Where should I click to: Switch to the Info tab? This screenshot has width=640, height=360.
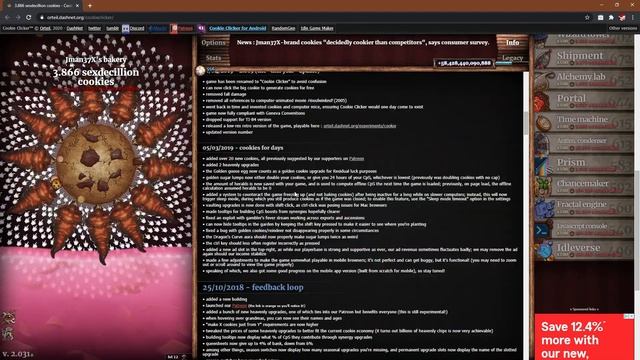[512, 42]
